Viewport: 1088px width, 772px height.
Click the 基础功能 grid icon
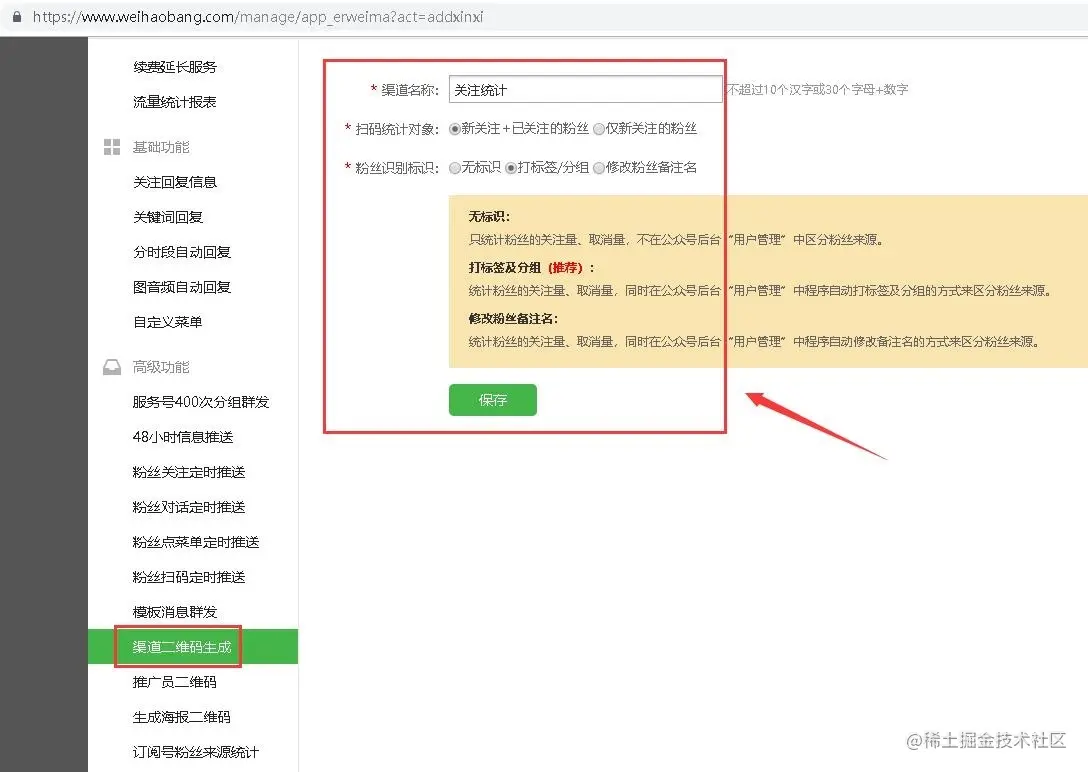click(112, 146)
